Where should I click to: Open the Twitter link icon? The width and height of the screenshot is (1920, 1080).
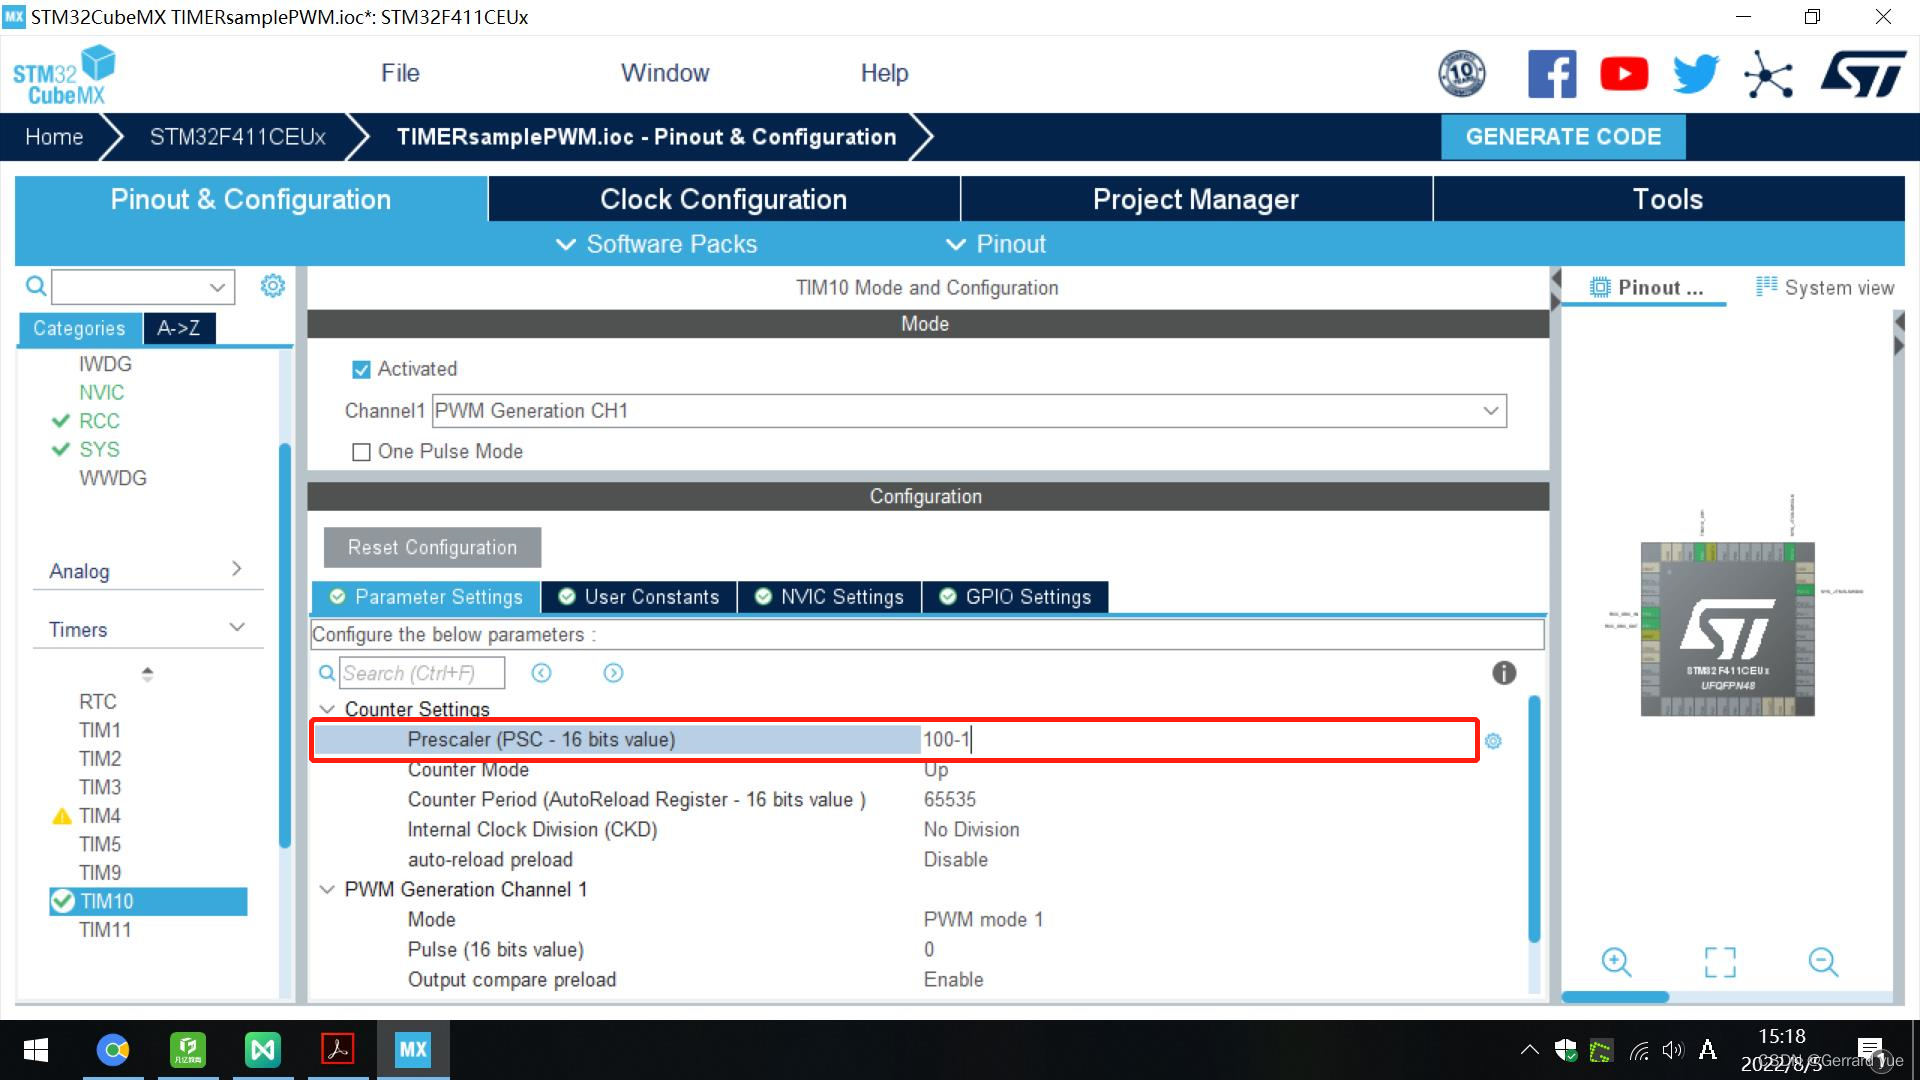click(1696, 74)
